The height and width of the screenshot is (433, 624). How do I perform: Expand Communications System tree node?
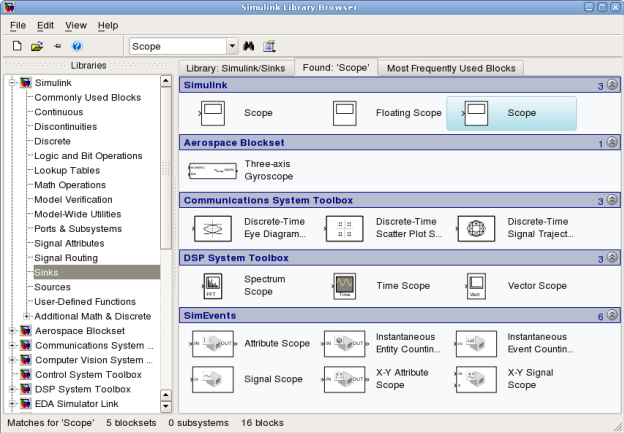12,345
